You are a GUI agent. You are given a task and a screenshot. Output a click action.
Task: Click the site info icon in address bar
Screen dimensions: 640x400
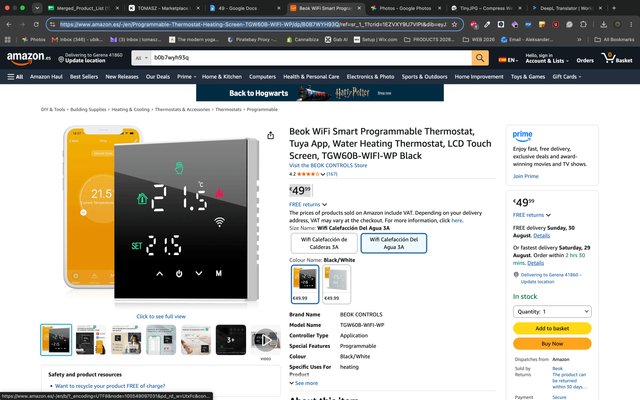coord(52,24)
